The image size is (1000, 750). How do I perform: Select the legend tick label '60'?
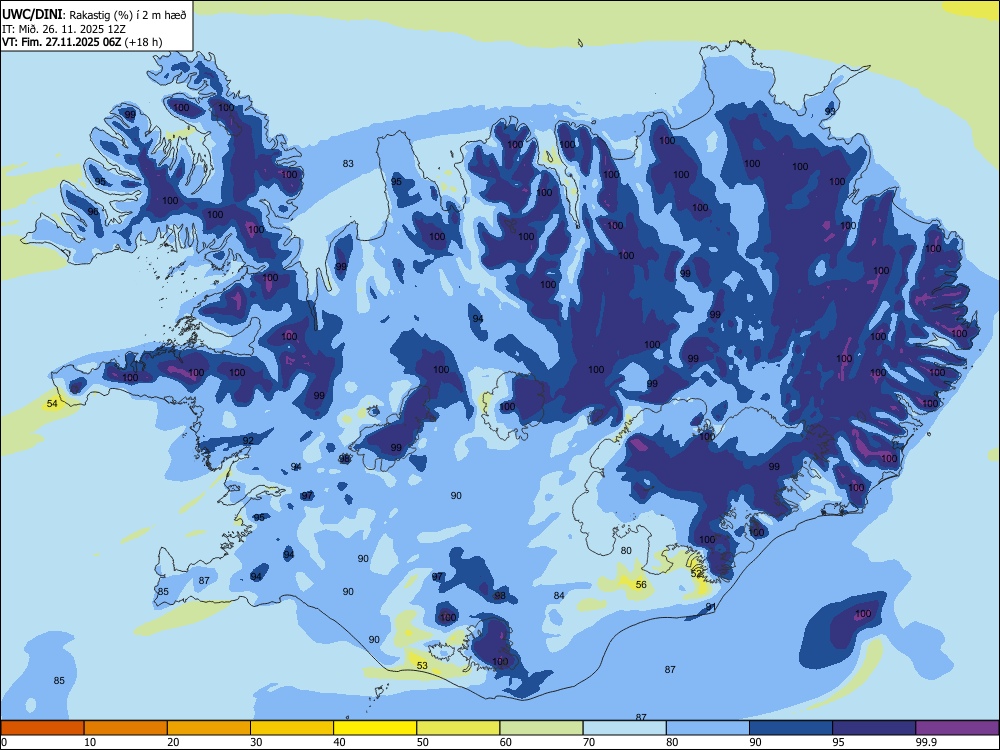(506, 742)
